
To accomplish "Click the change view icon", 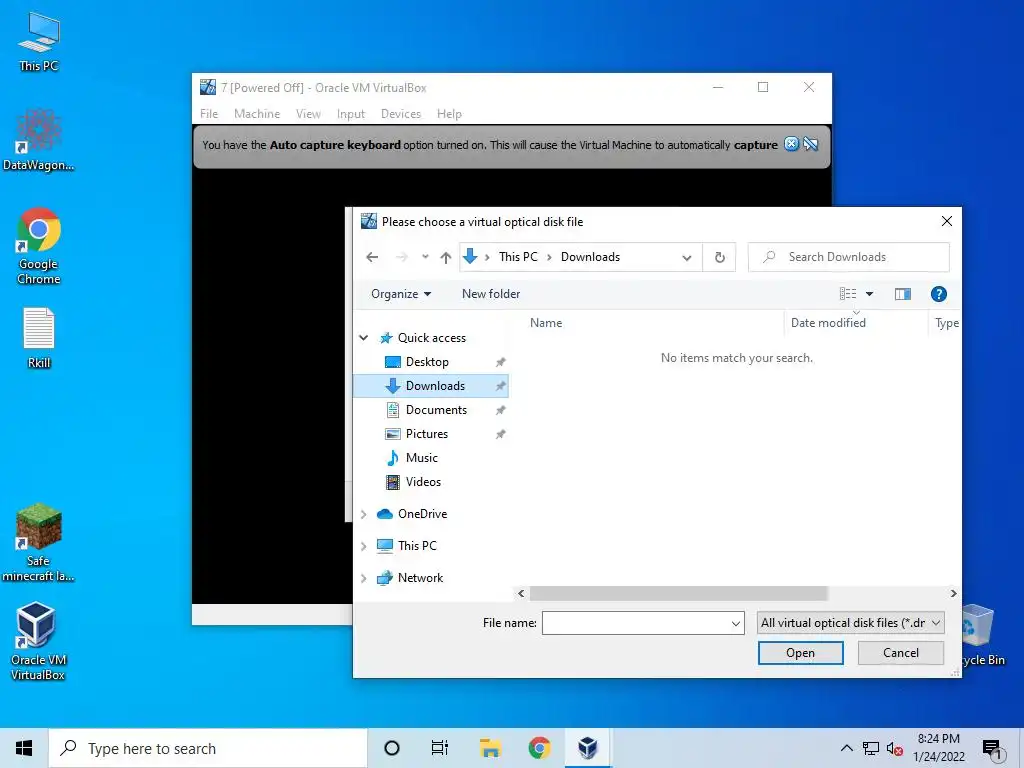I will [848, 294].
